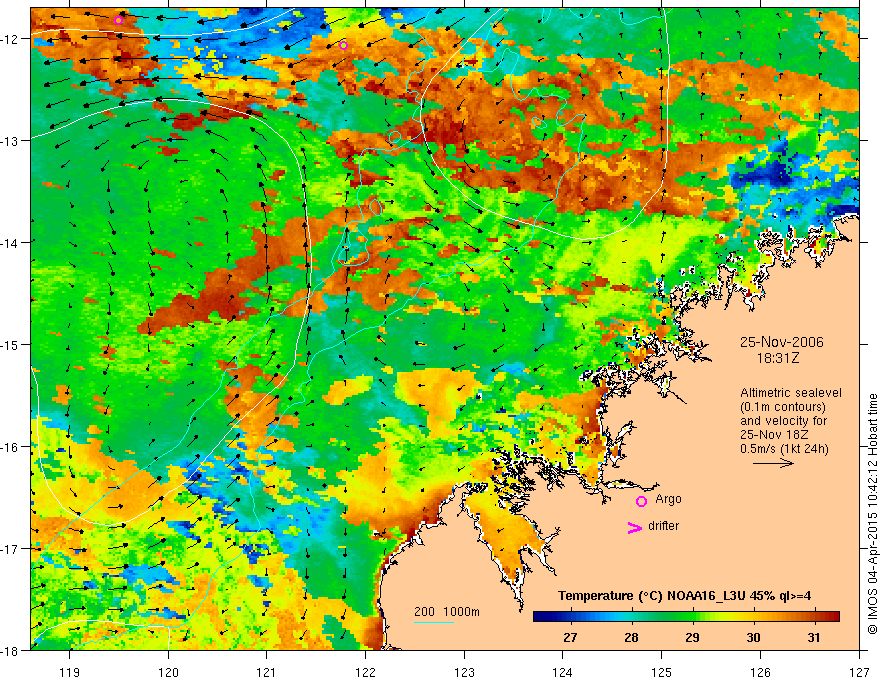
Task: Click the '-15' latitude axis label
Action: point(9,344)
